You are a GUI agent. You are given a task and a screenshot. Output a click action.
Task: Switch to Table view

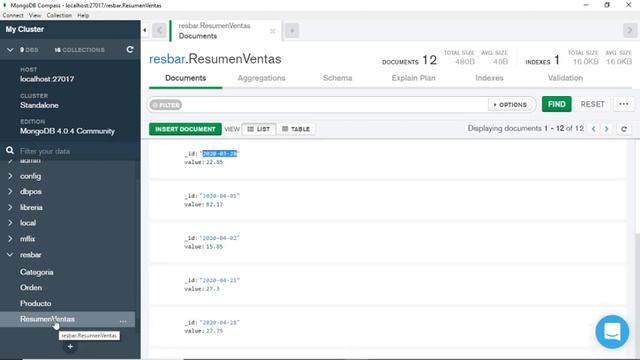point(296,129)
